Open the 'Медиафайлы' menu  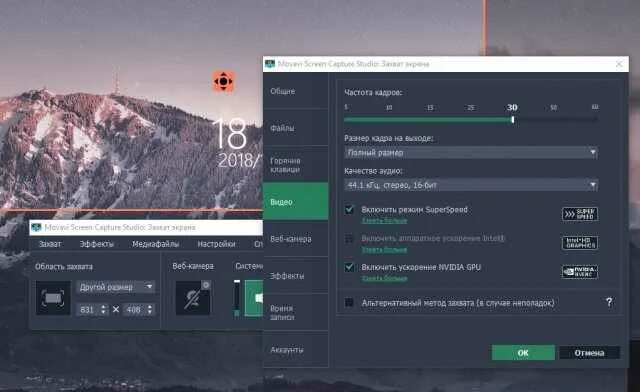(156, 244)
